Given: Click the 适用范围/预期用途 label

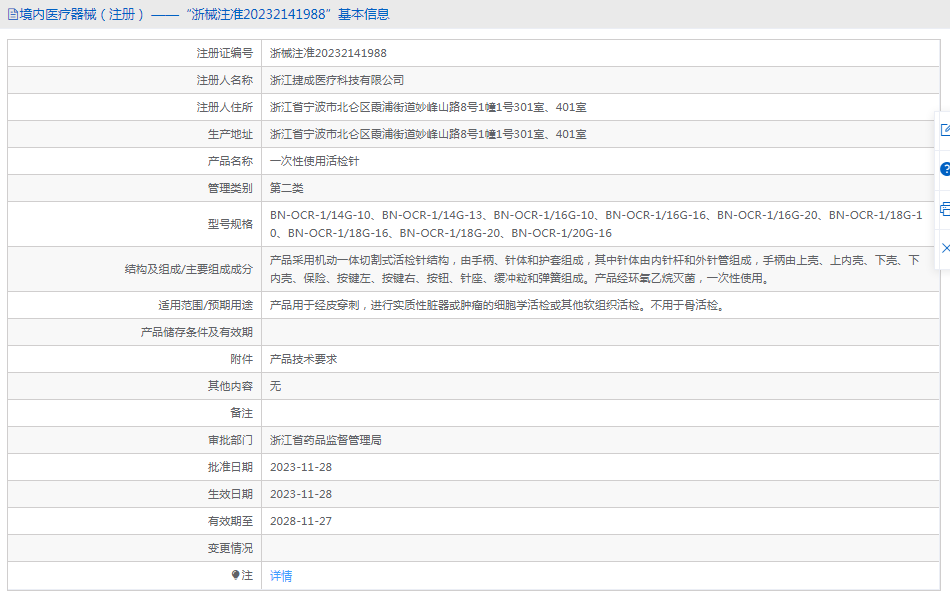Looking at the screenshot, I should pos(205,305).
